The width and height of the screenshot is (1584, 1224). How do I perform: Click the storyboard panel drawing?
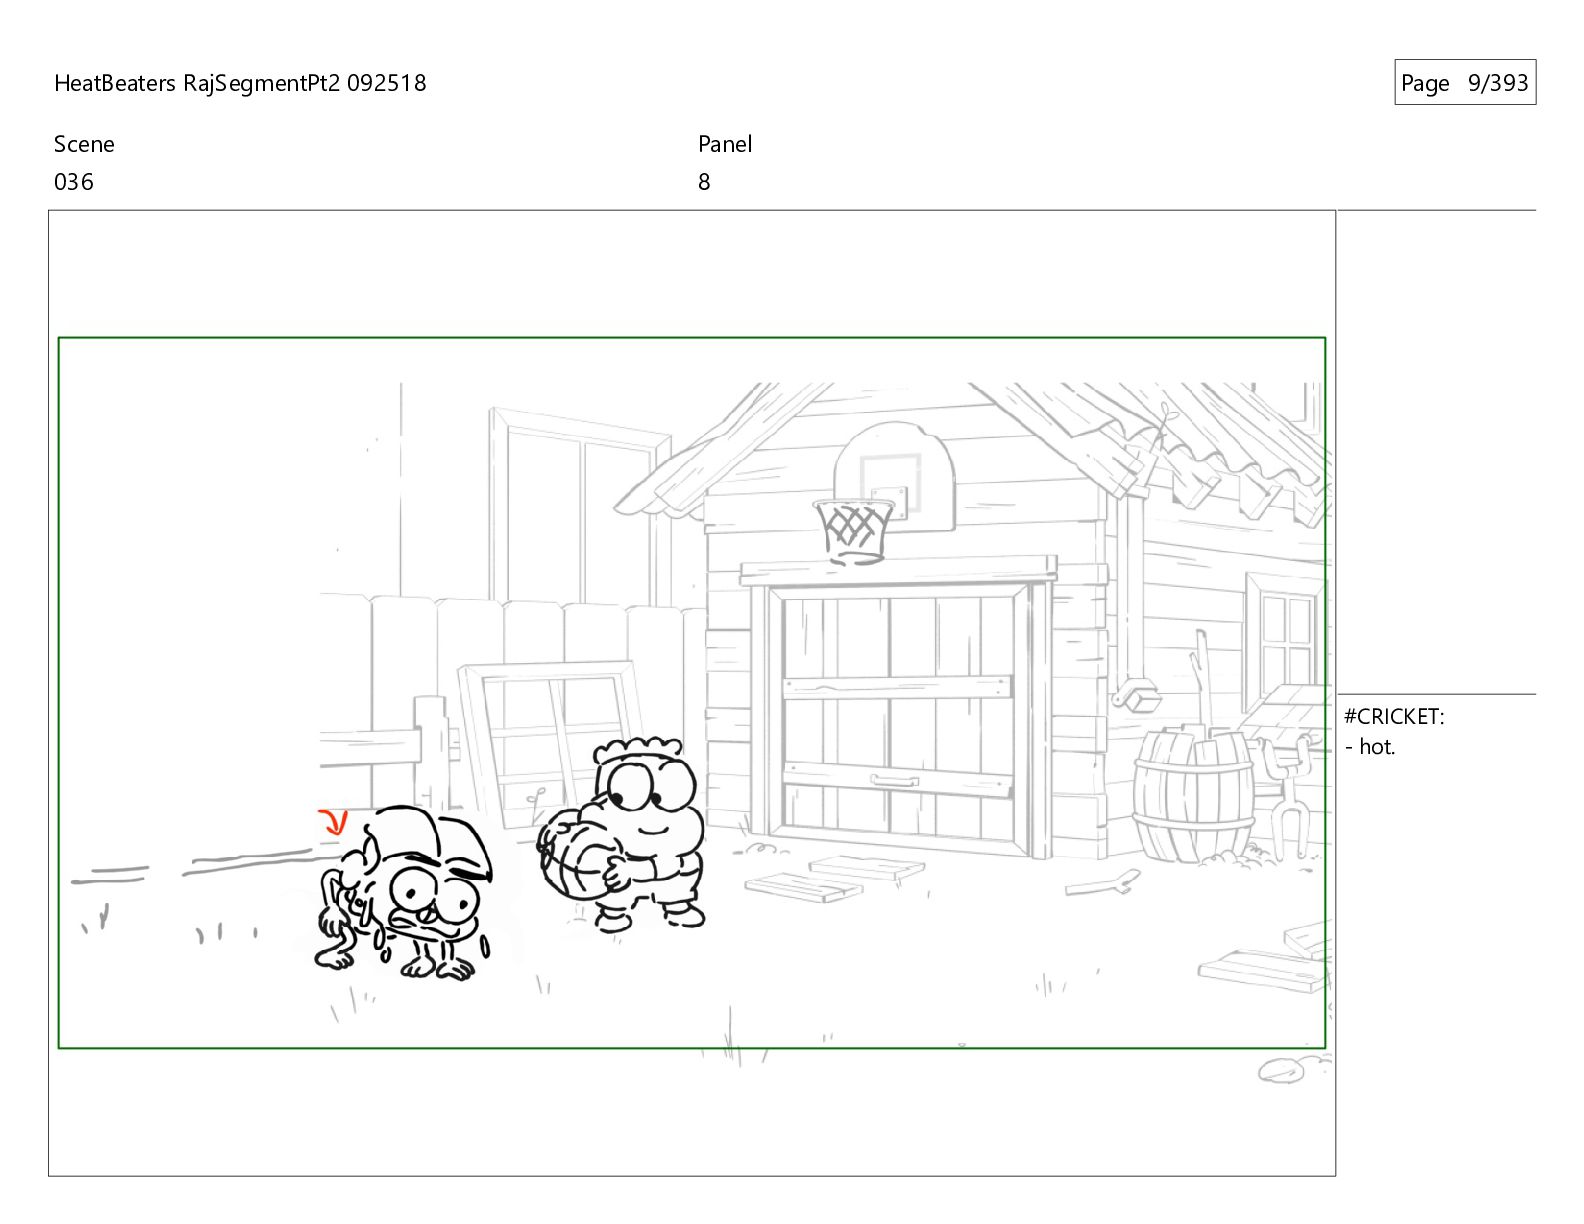point(692,693)
